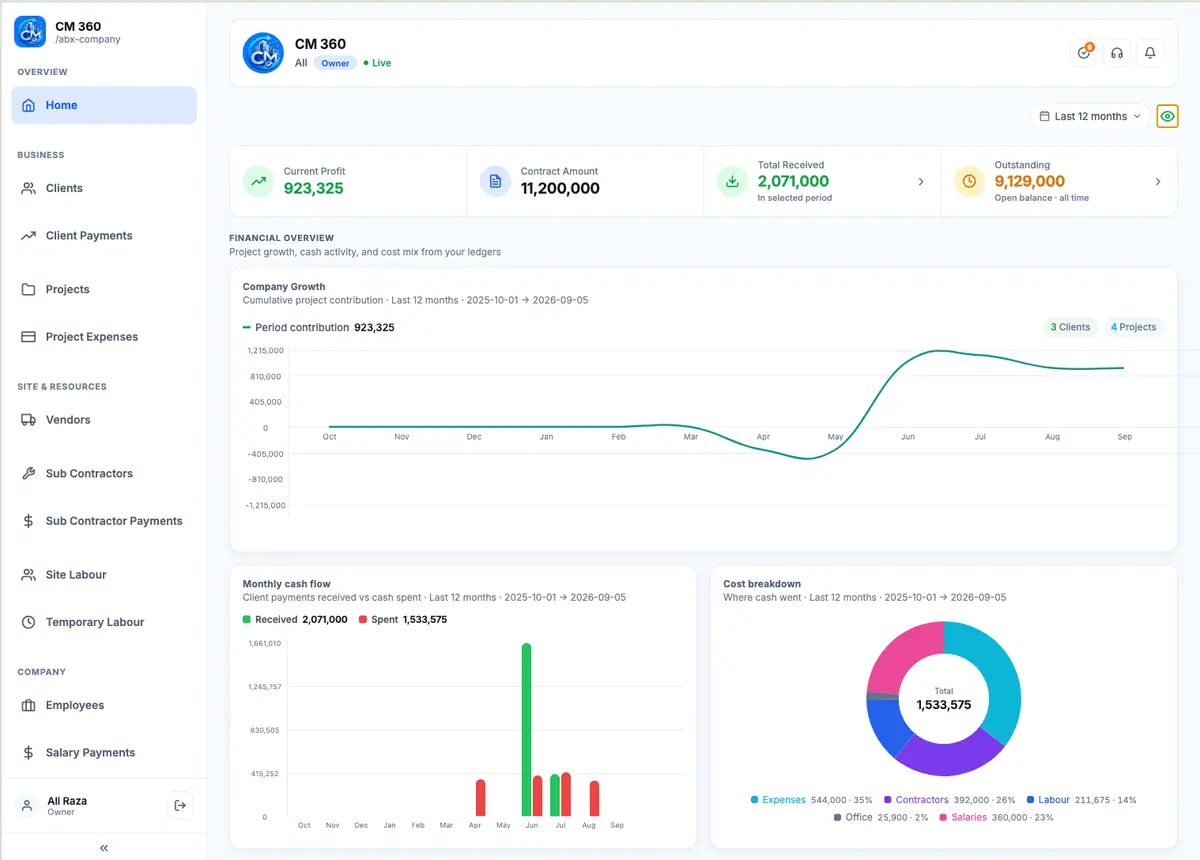
Task: Click the Employees briefcase icon
Action: click(28, 705)
